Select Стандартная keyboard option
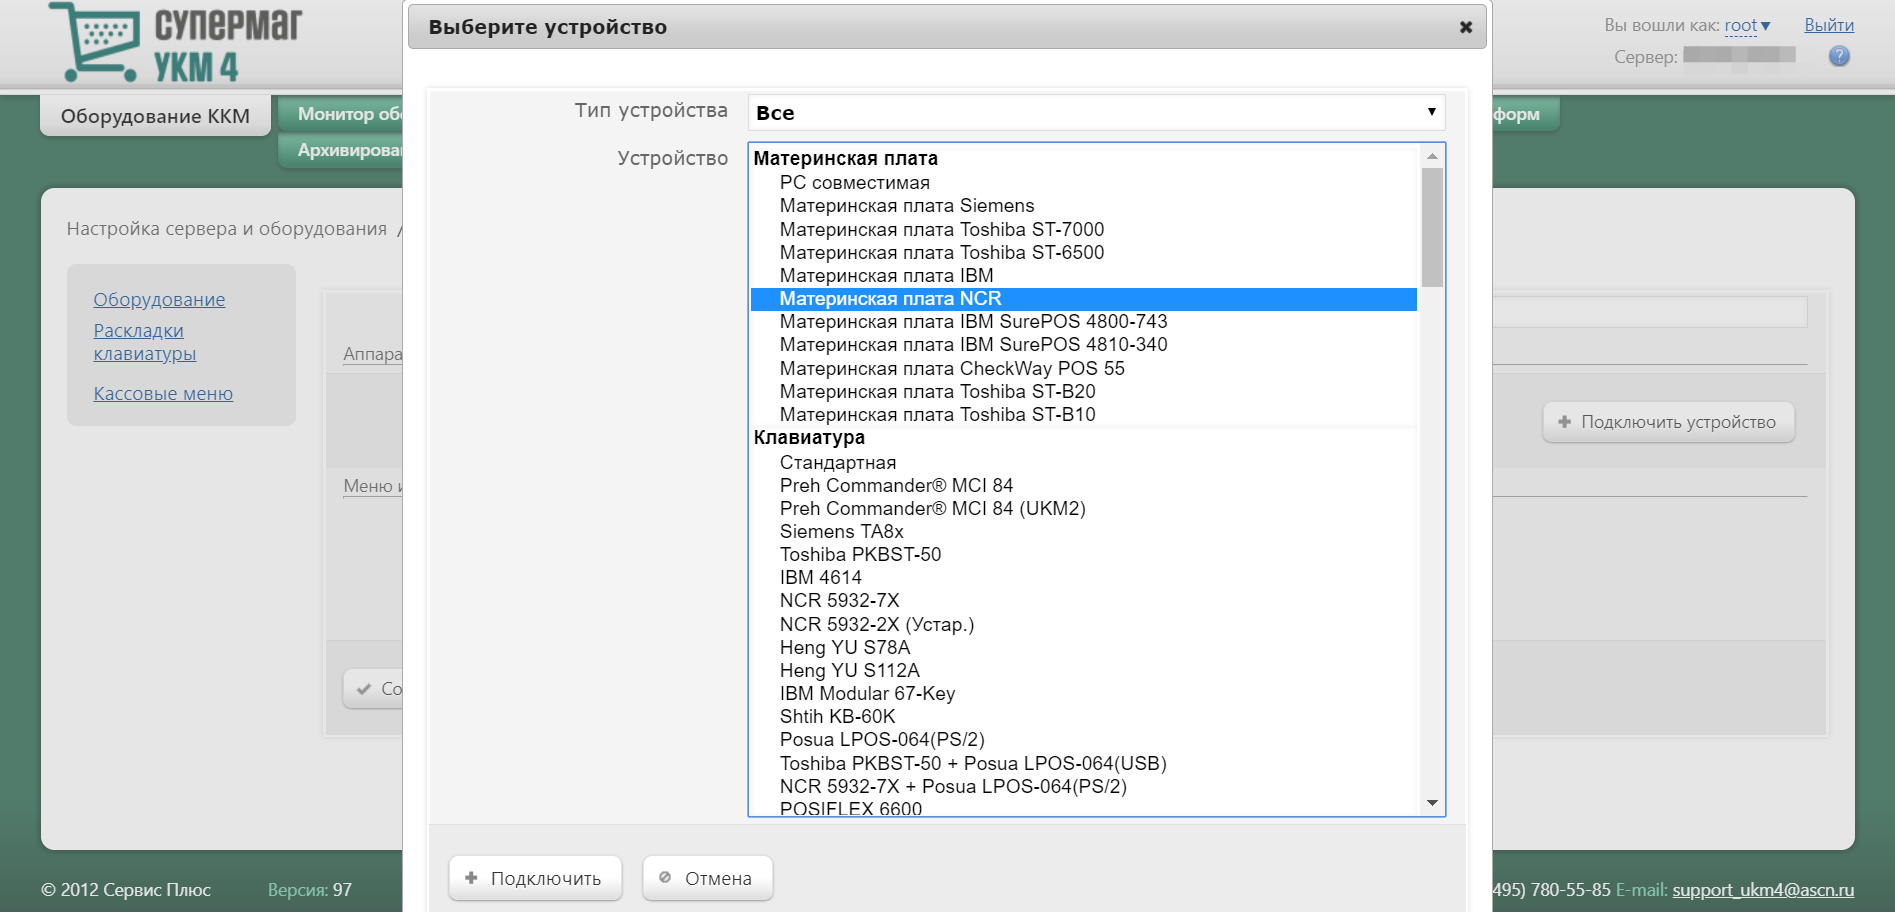Image resolution: width=1895 pixels, height=912 pixels. [1084, 462]
